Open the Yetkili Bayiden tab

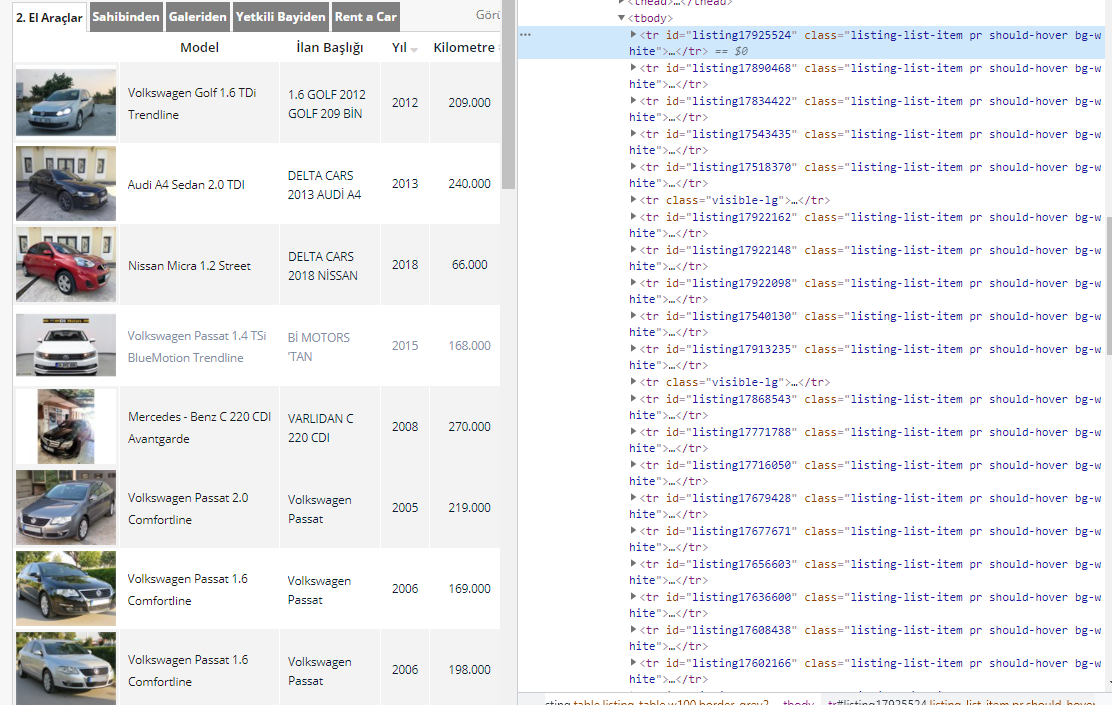tap(281, 17)
